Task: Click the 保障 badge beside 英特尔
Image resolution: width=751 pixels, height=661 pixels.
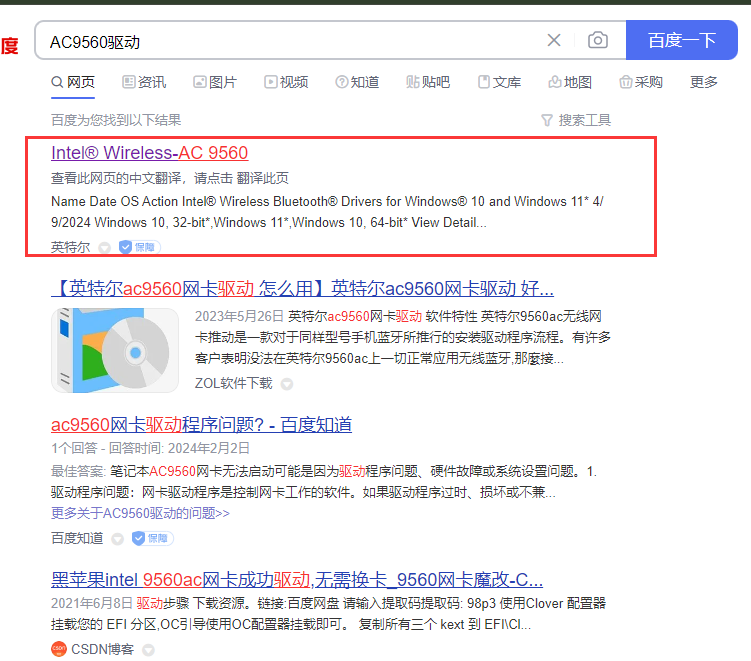Action: click(139, 247)
